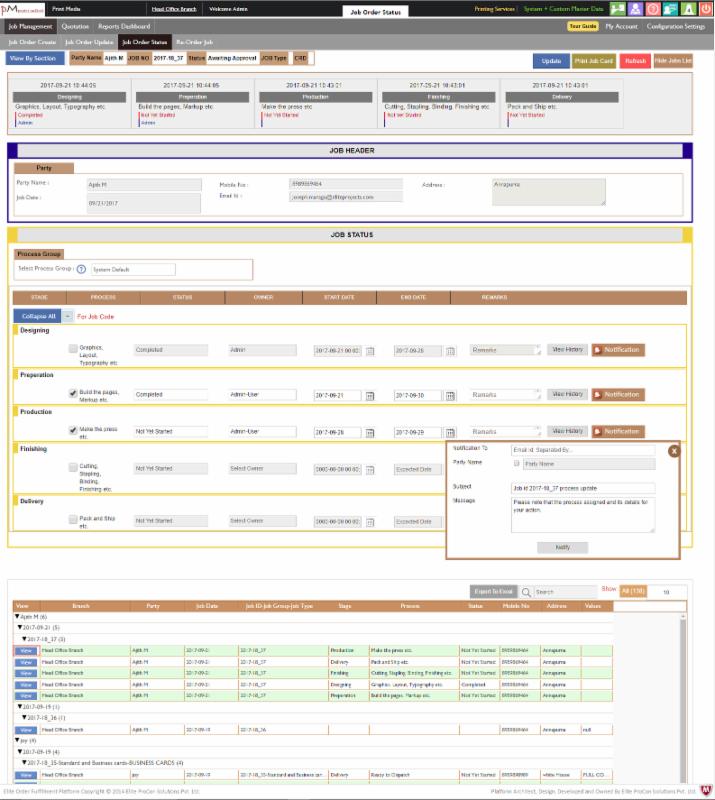Open the Finishing Select Owner dropdown
This screenshot has width=715, height=800.
262,468
